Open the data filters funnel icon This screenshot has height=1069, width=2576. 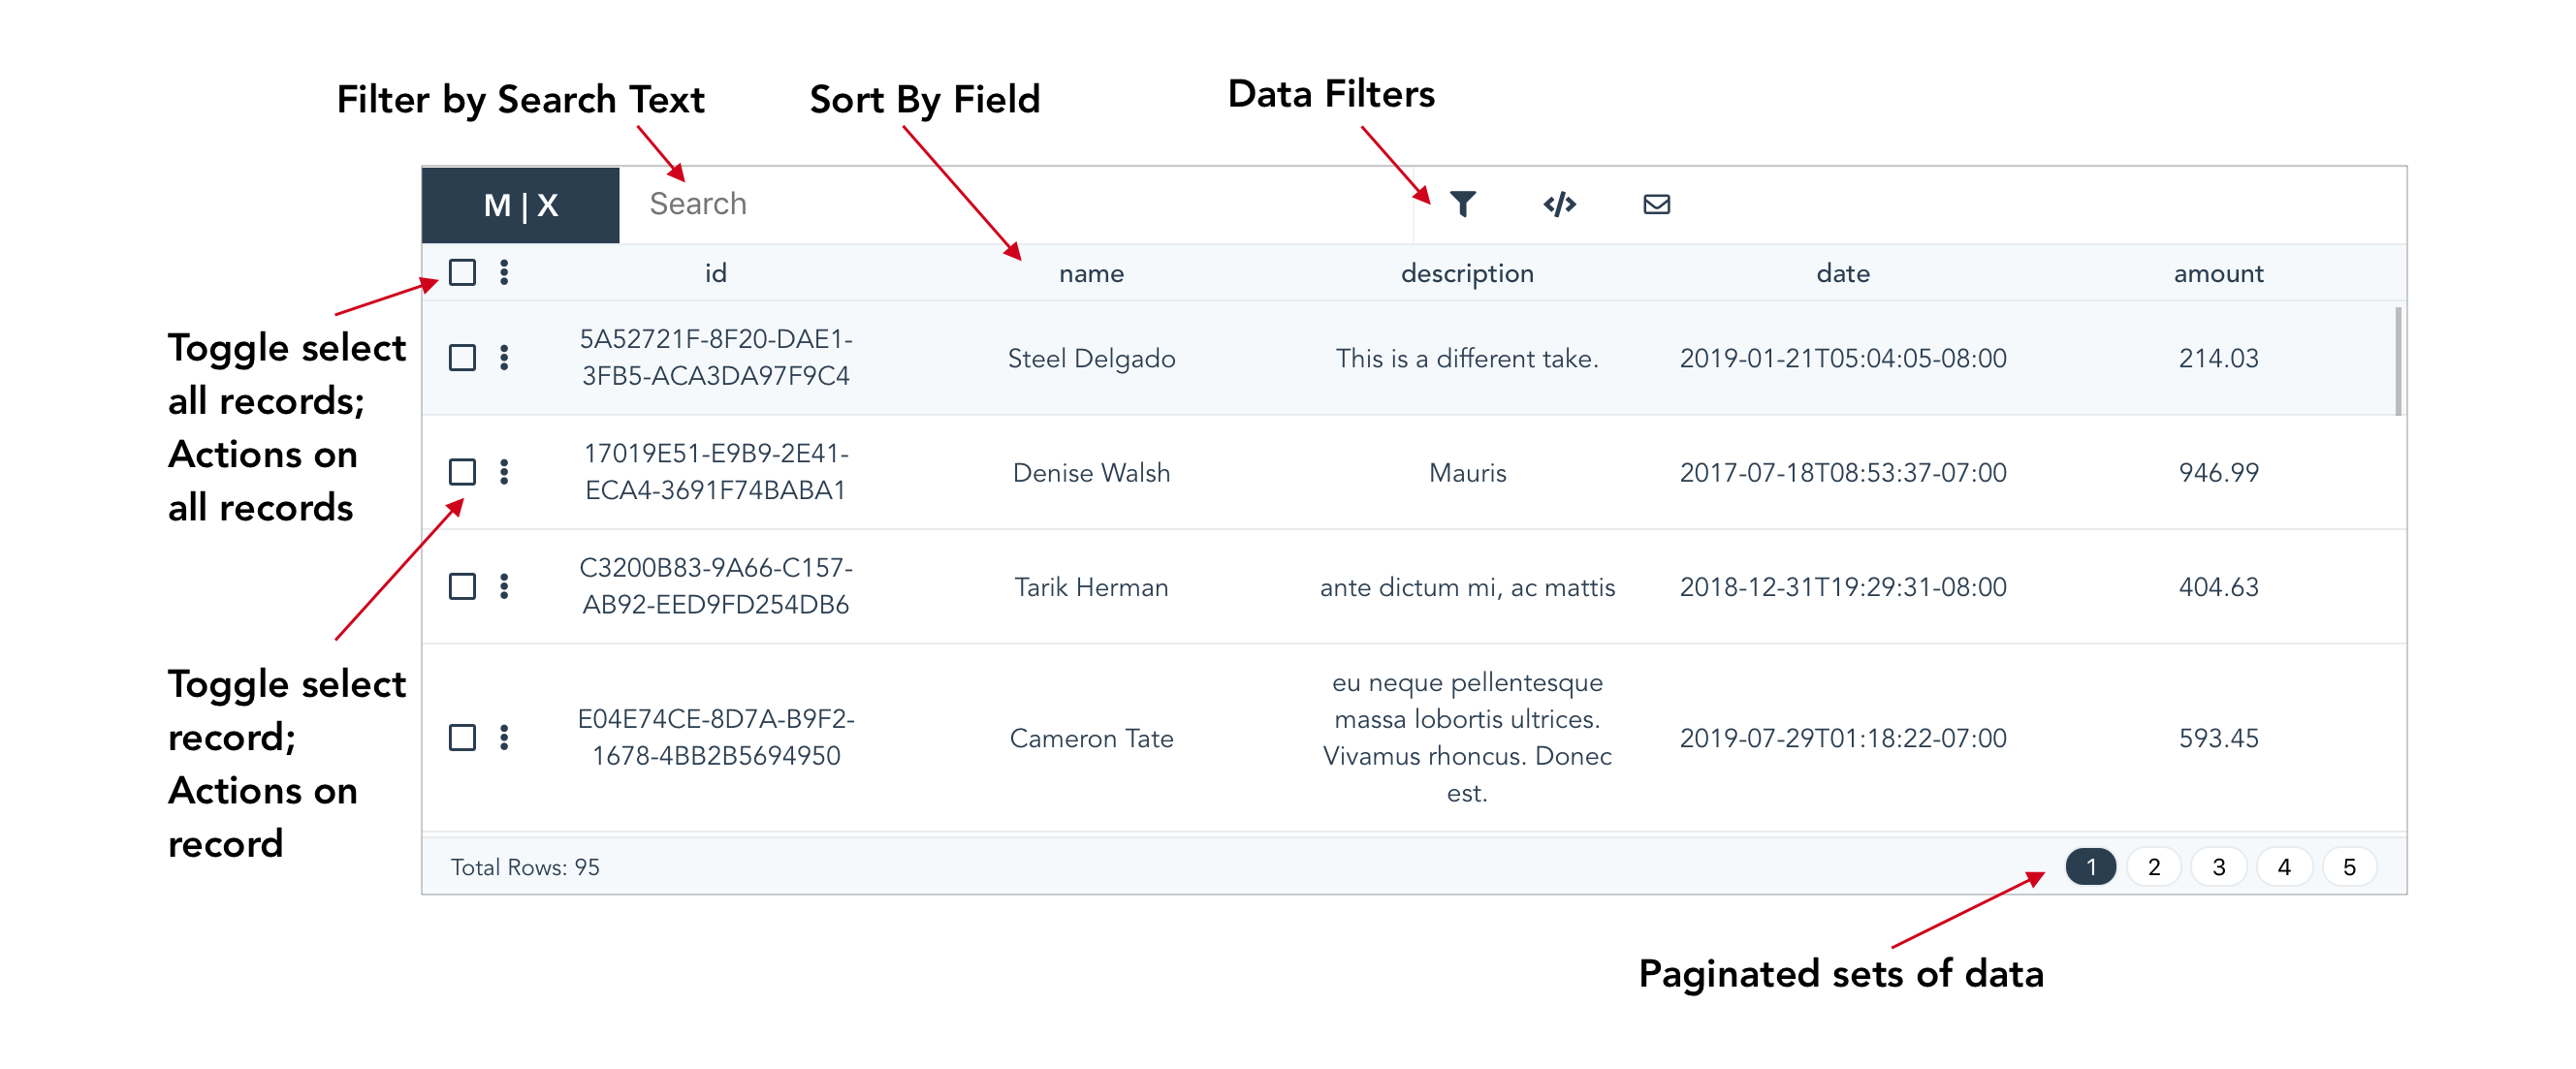(x=1462, y=204)
